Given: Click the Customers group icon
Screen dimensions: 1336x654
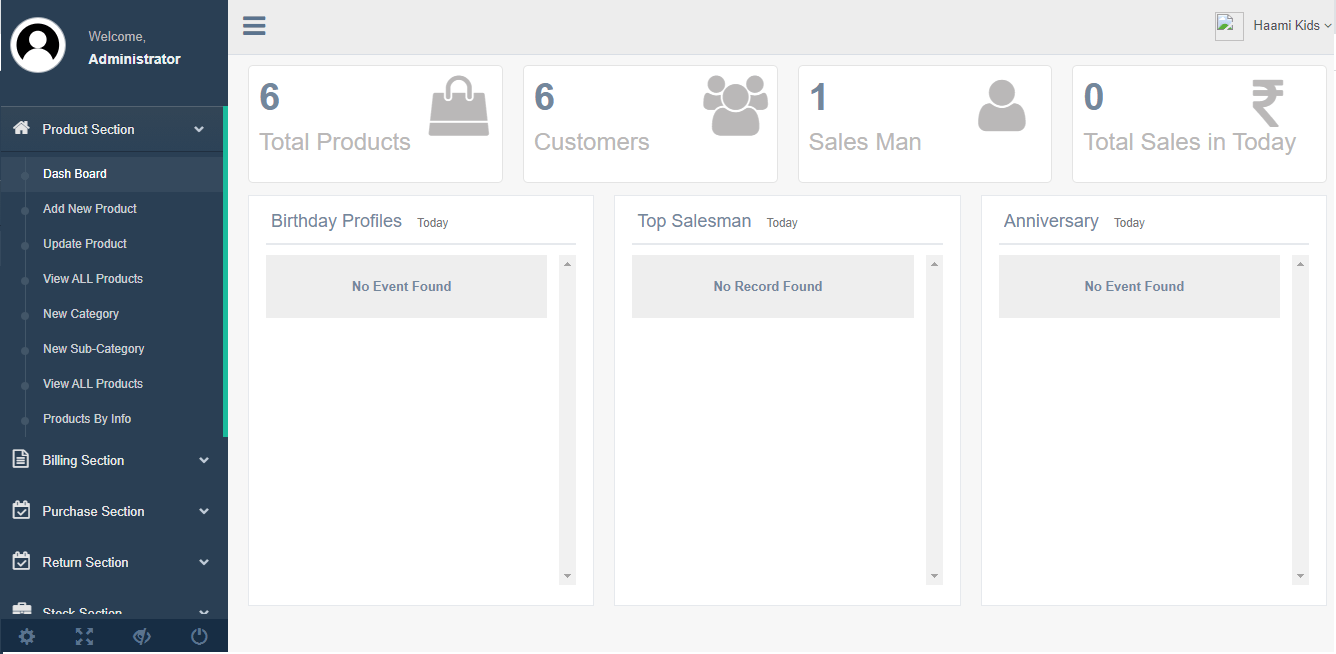Looking at the screenshot, I should coord(735,105).
